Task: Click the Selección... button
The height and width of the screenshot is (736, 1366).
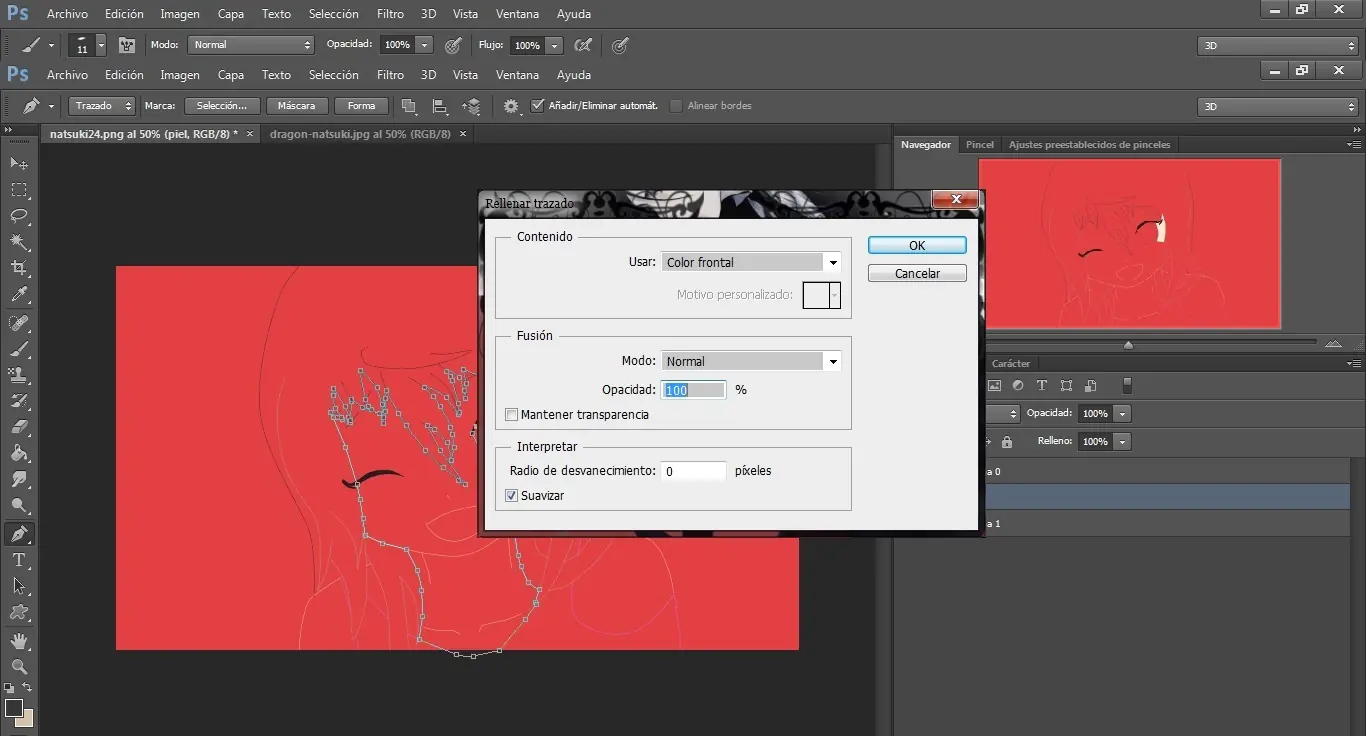Action: click(222, 106)
